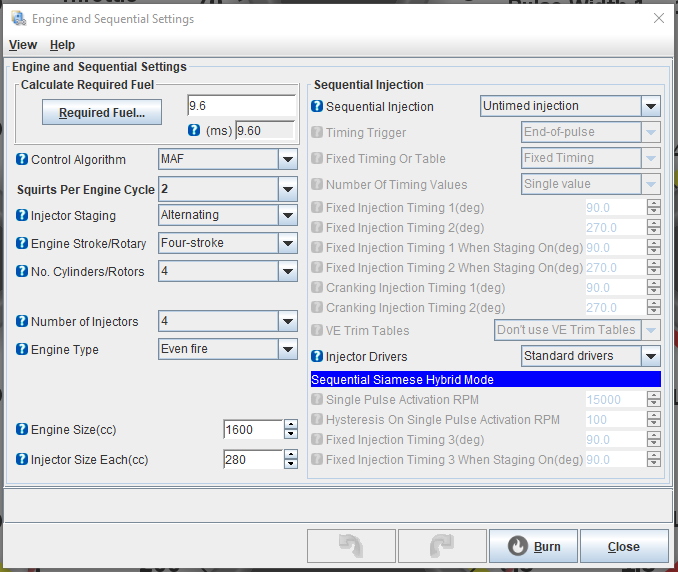Click the Fixed Timing Or Table dropdown
The height and width of the screenshot is (572, 678).
point(591,158)
